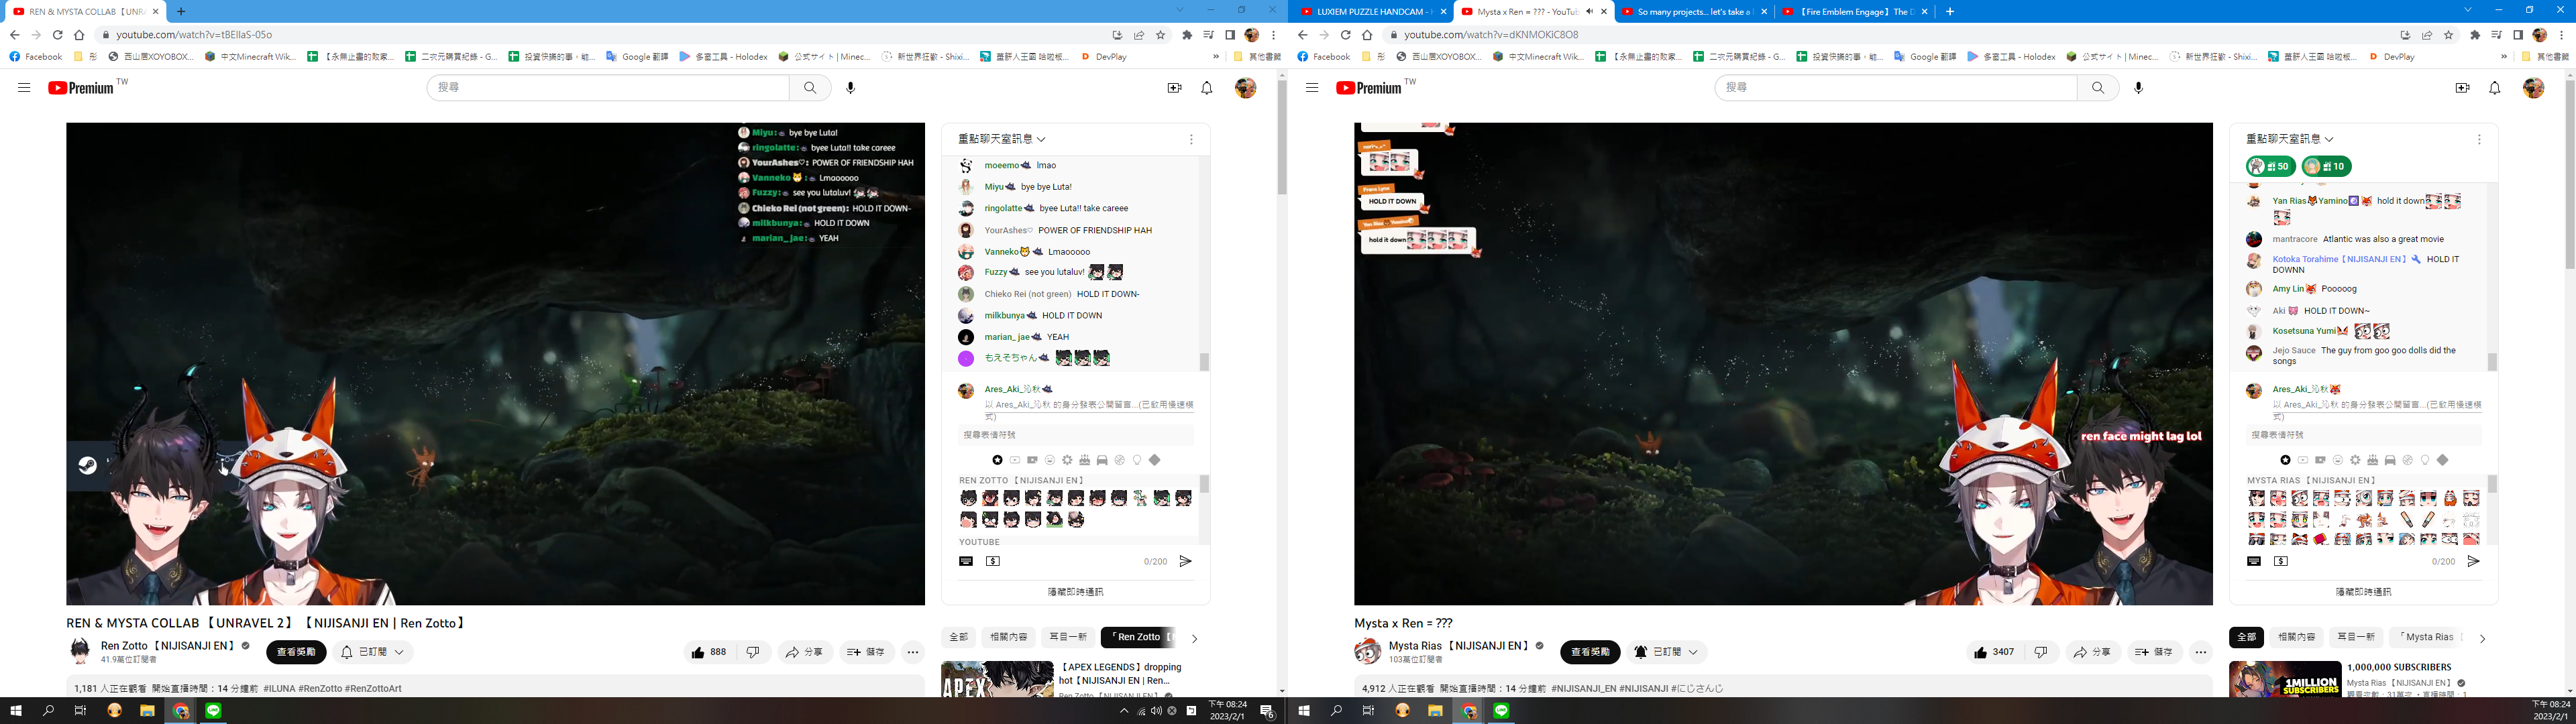The image size is (2576, 724).
Task: Open YouTube guide menu in right window
Action: click(x=1312, y=88)
